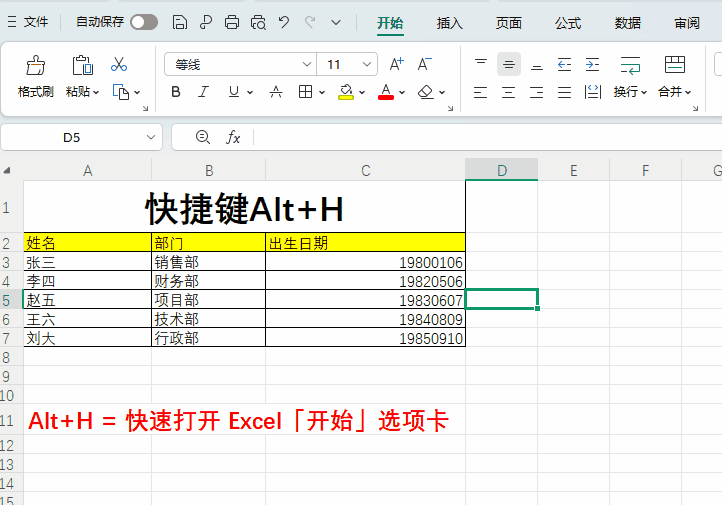Click the Save icon
The width and height of the screenshot is (722, 505).
[180, 22]
